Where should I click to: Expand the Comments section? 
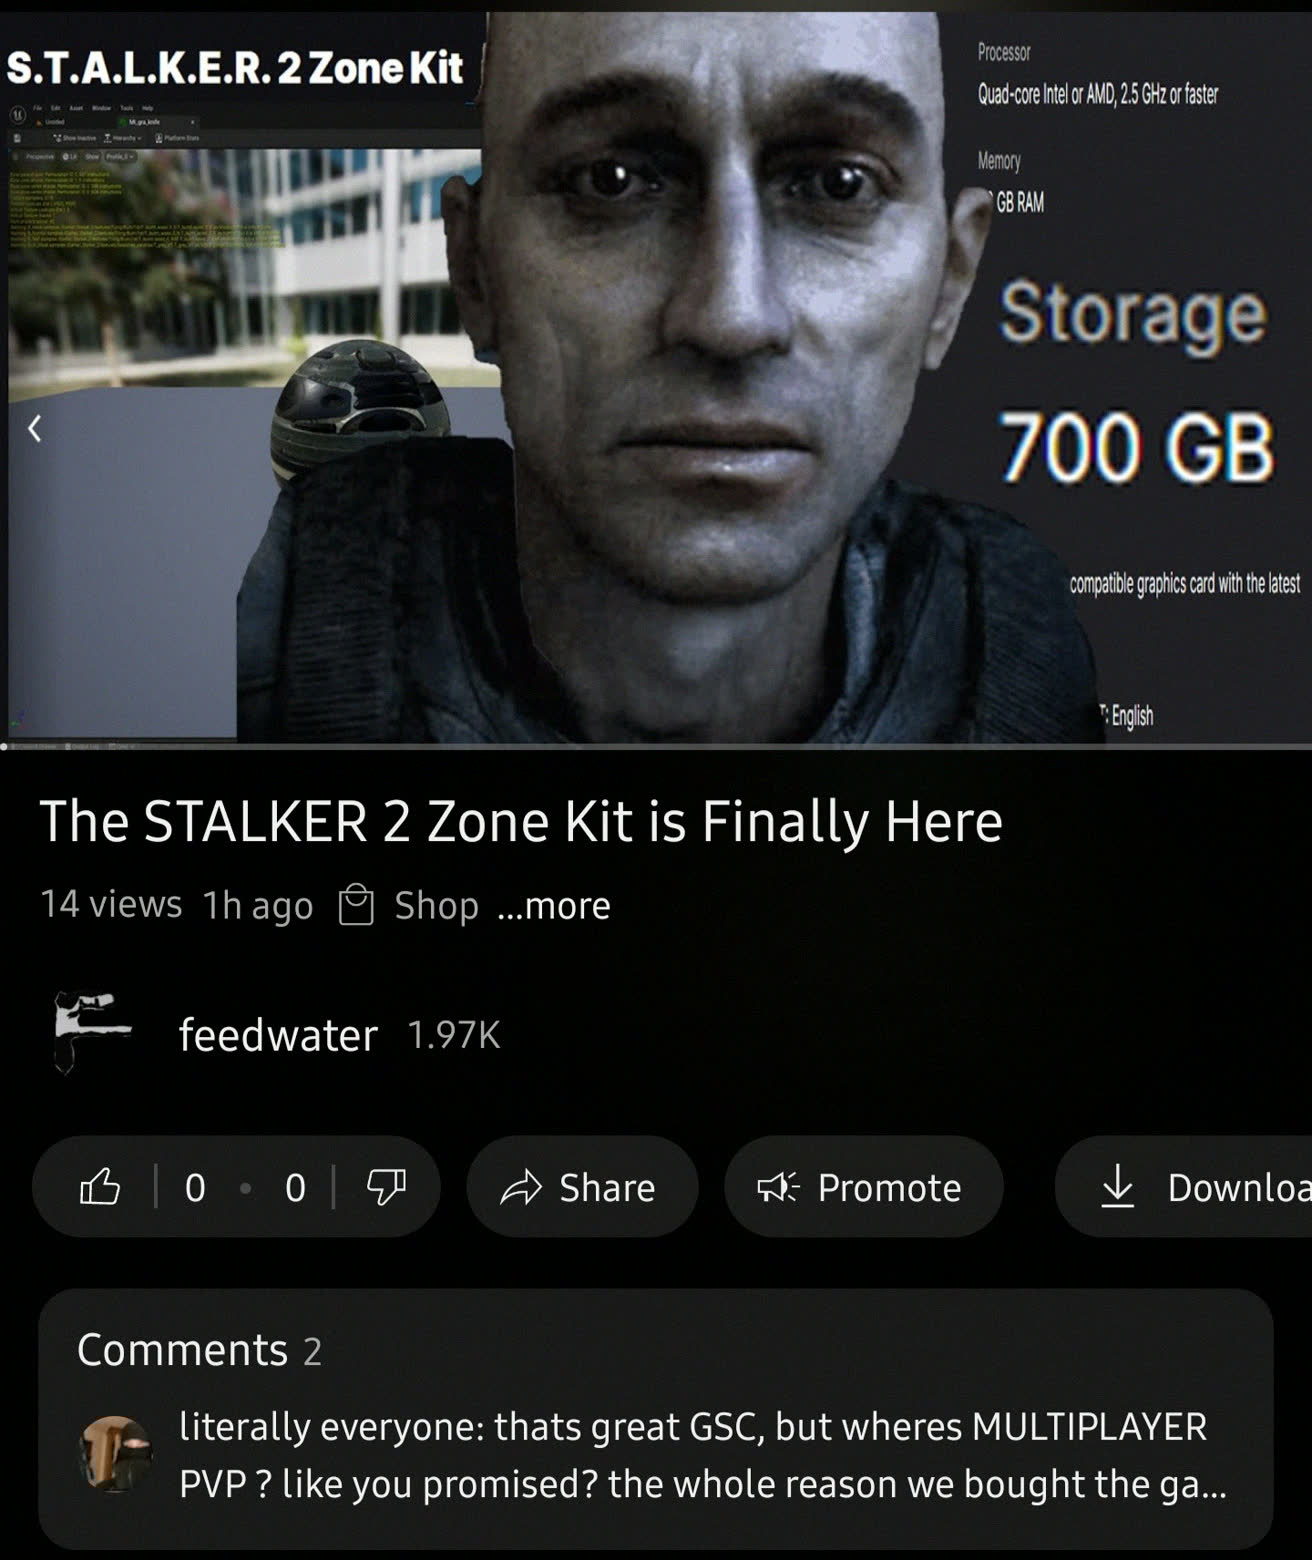656,1419
